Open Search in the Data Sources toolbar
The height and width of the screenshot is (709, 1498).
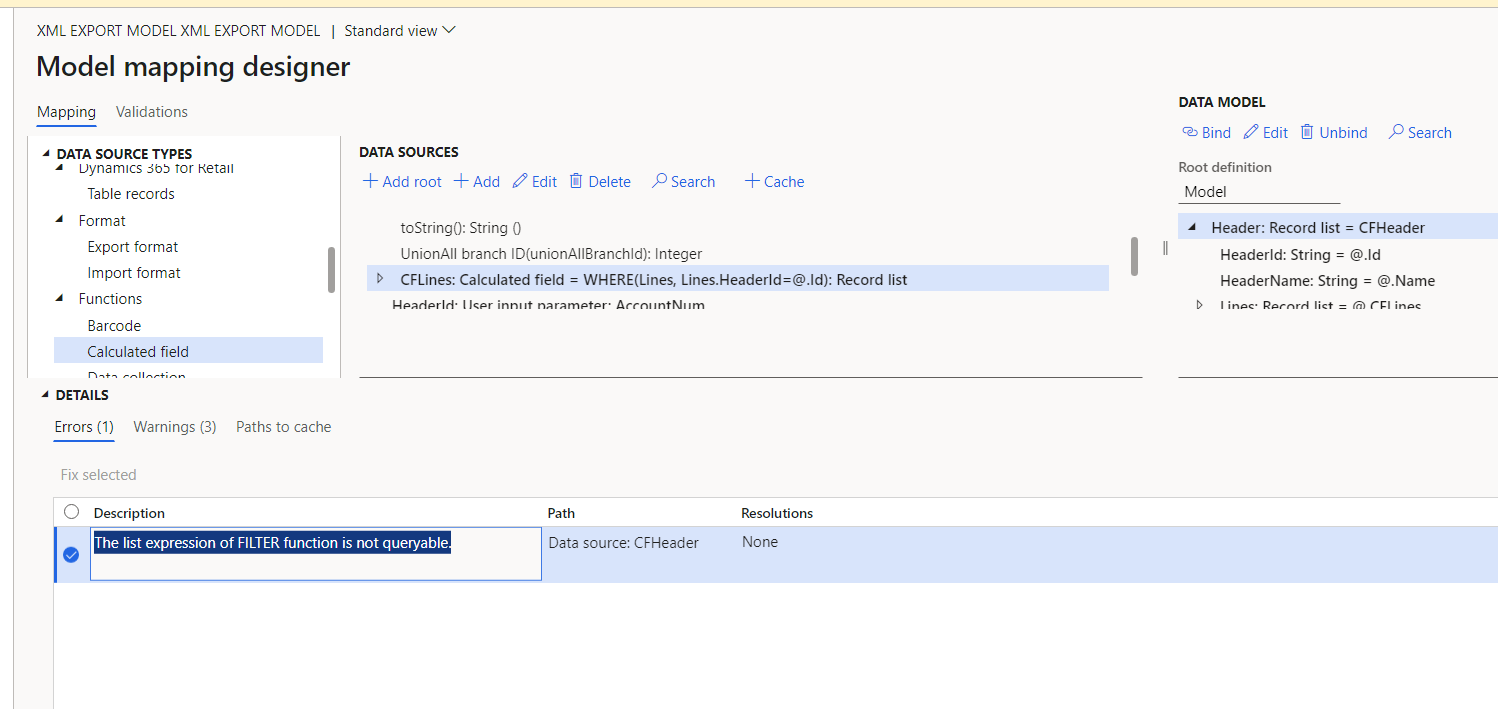662,181
